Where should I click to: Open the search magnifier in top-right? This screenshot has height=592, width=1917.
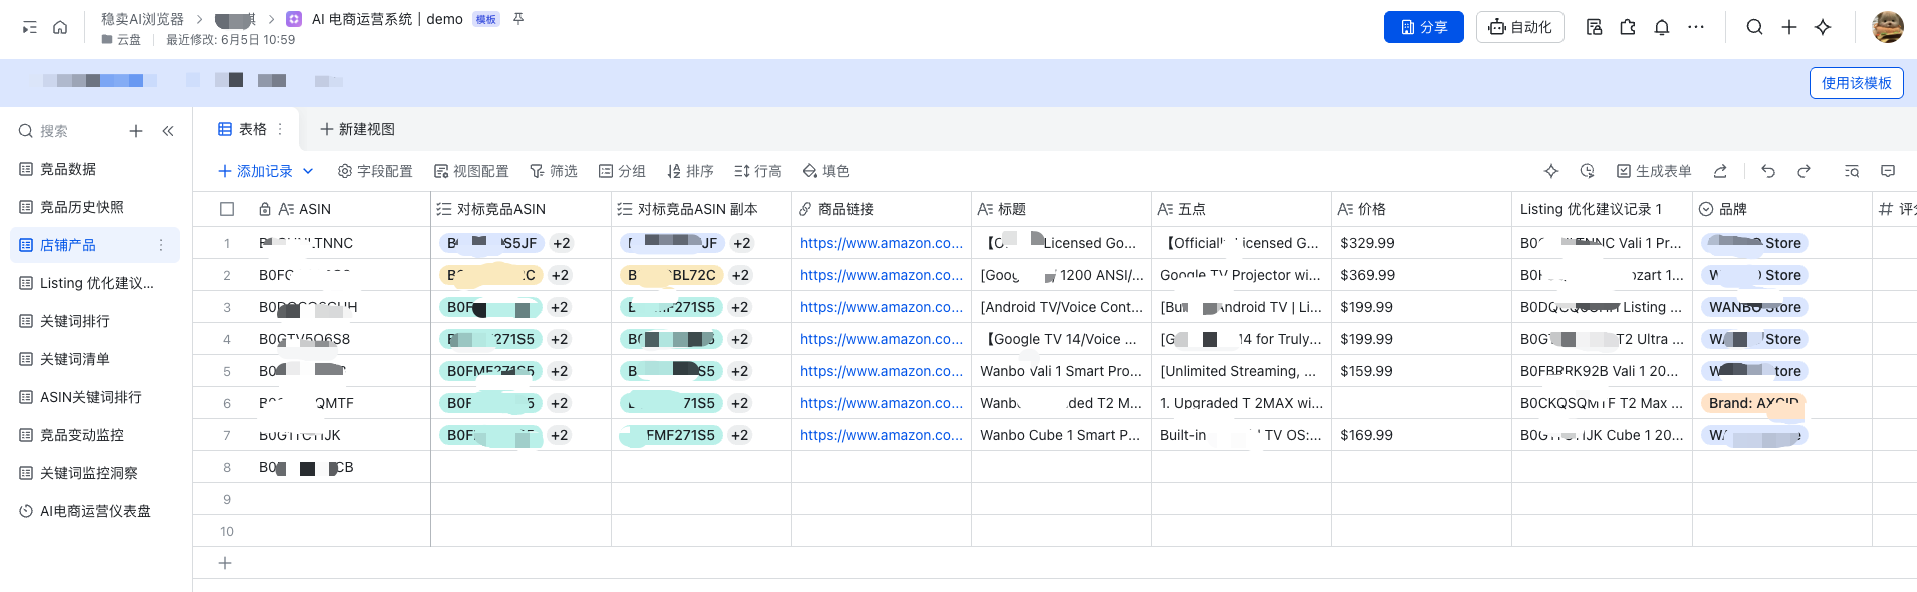pyautogui.click(x=1754, y=27)
